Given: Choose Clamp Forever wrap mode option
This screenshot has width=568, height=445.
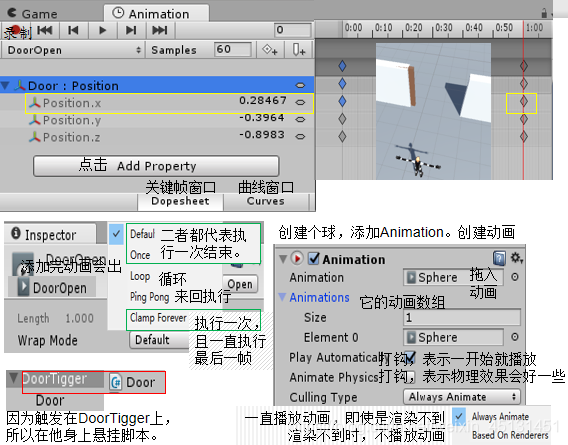Looking at the screenshot, I should point(158,318).
